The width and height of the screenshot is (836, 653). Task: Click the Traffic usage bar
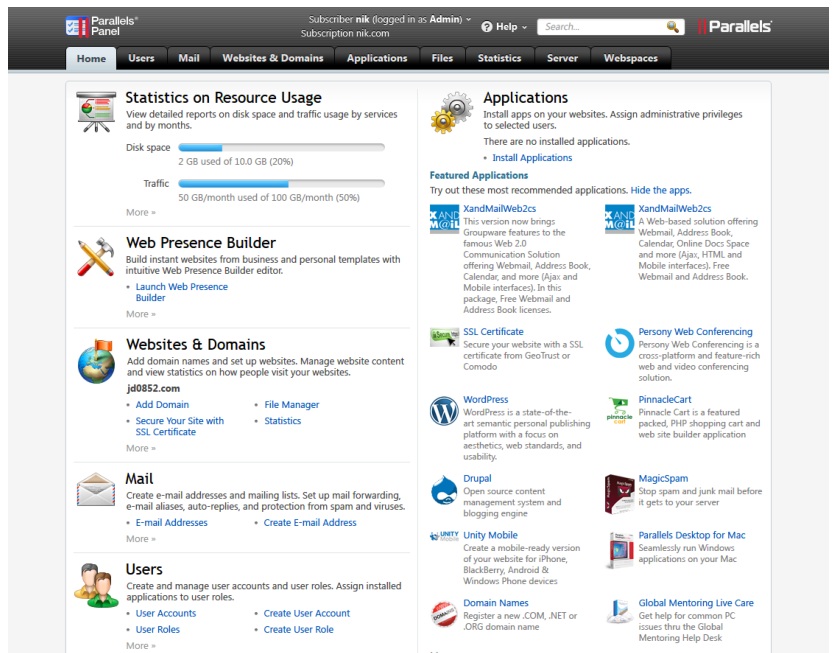(x=282, y=184)
